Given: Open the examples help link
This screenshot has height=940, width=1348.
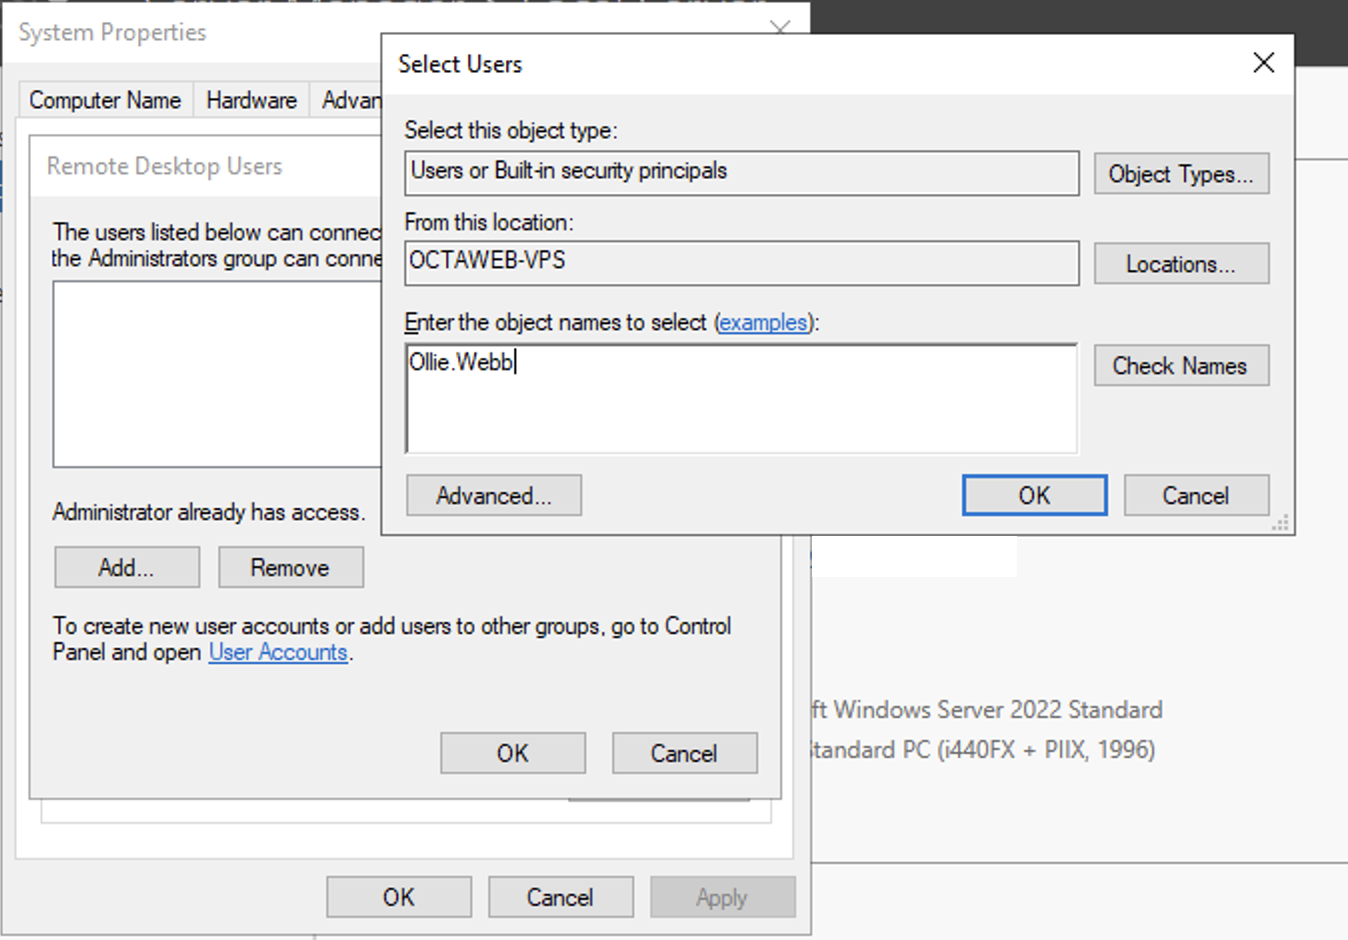Looking at the screenshot, I should coord(763,323).
